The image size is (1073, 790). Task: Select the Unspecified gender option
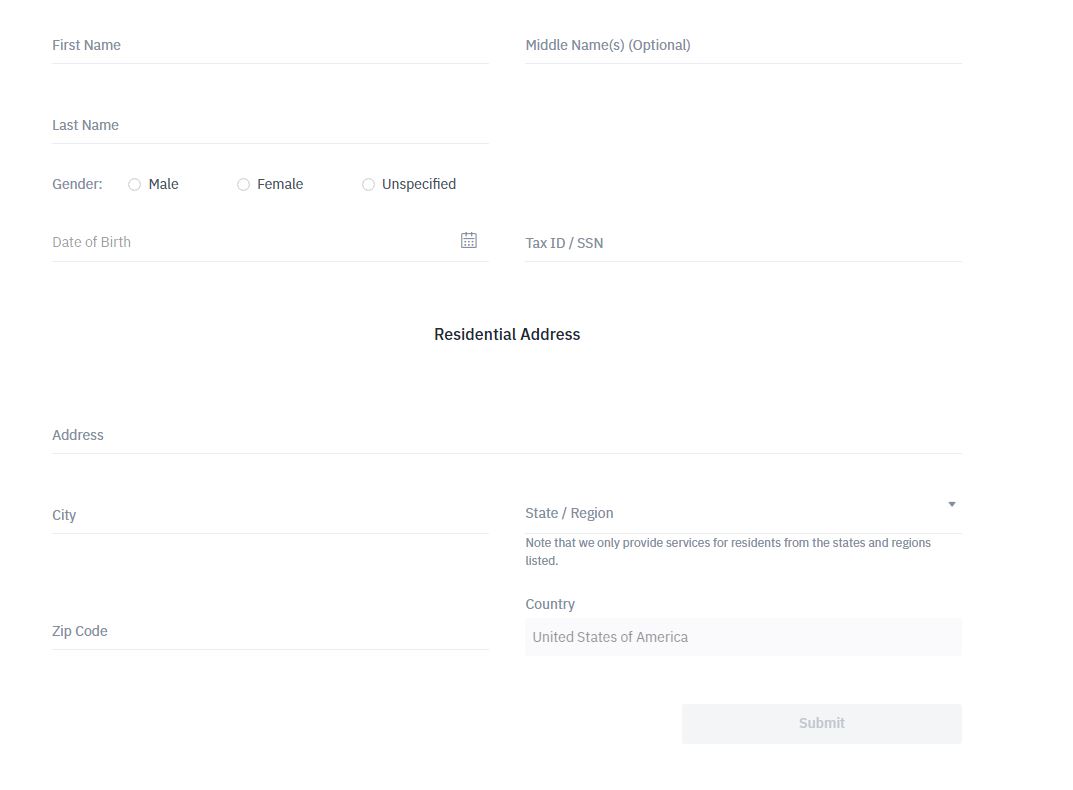point(368,184)
